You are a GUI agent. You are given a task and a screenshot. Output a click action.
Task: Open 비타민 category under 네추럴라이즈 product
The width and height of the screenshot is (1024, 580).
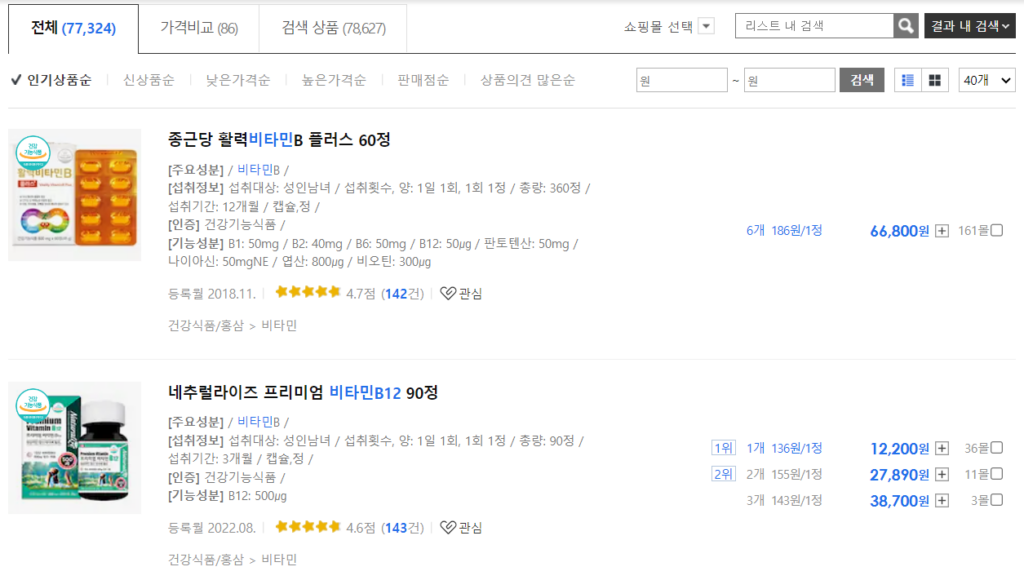tap(279, 559)
